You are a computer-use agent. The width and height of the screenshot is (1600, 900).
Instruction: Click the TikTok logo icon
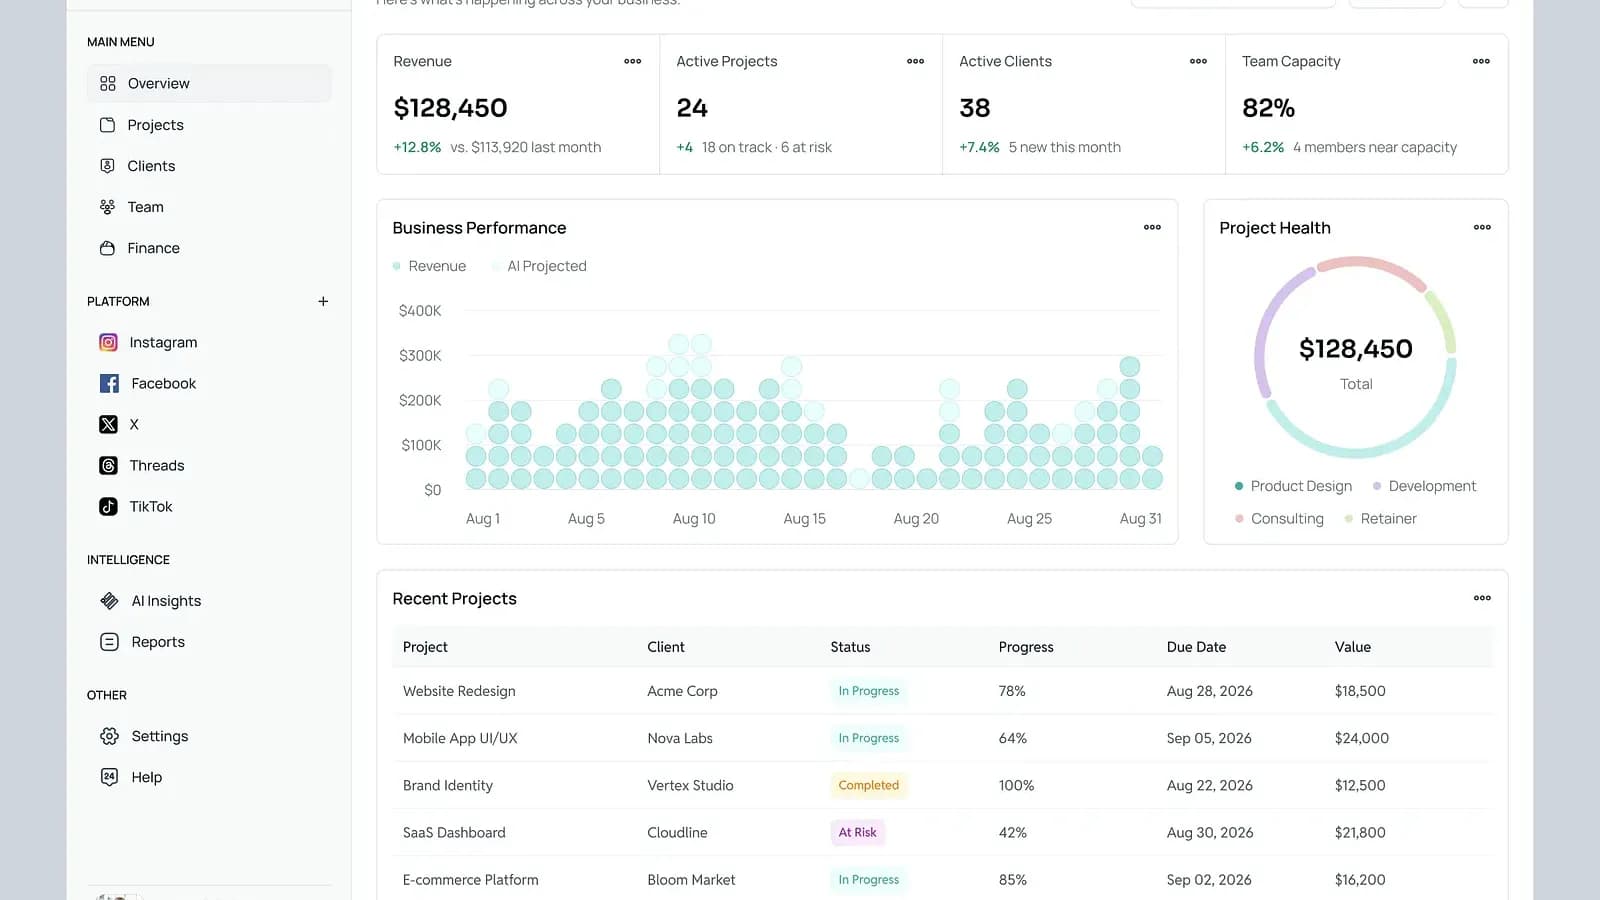(108, 506)
